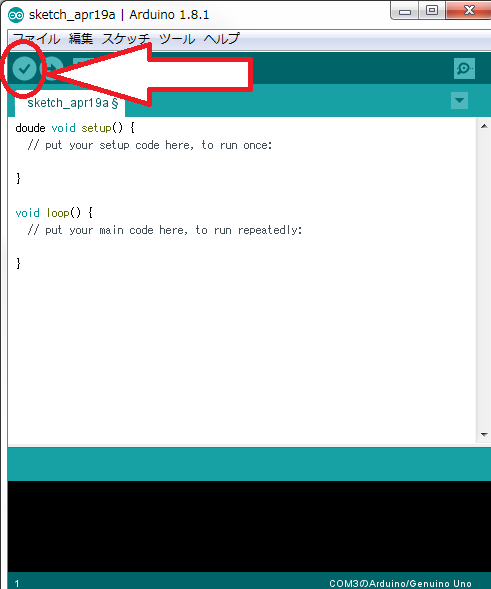Image resolution: width=491 pixels, height=589 pixels.
Task: Open the スケッチ menu
Action: [126, 39]
